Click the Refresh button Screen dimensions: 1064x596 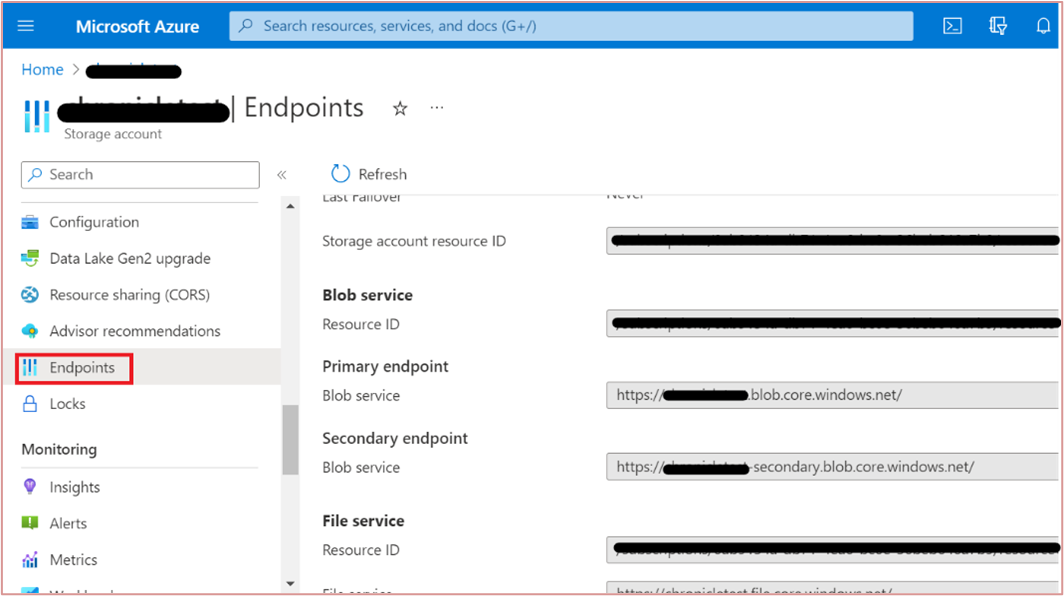(369, 174)
